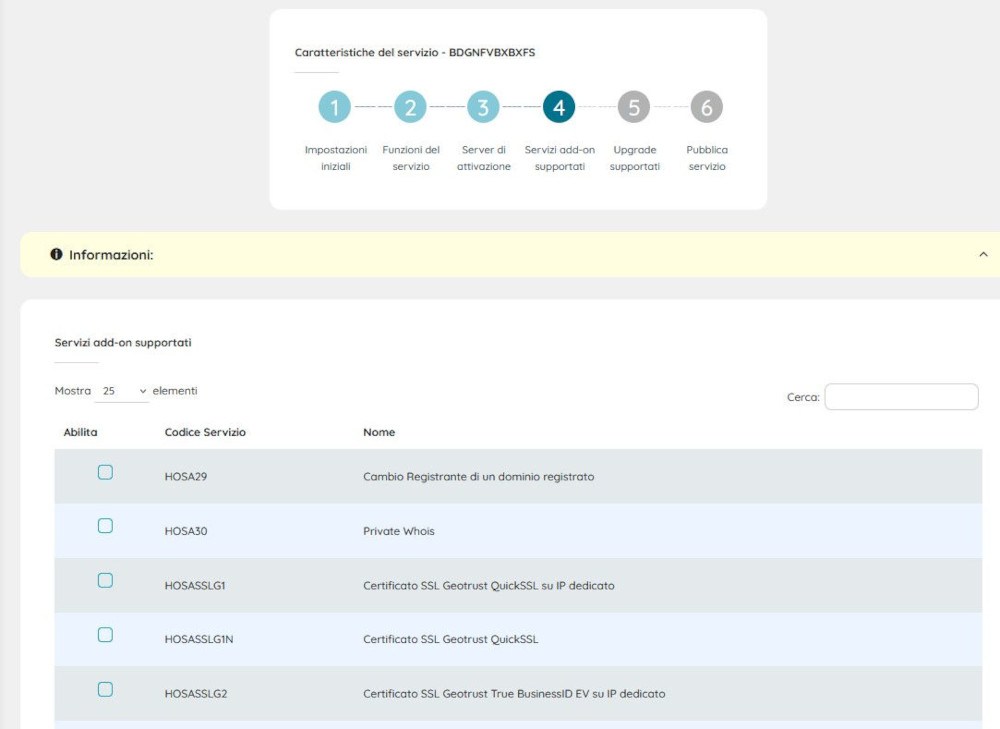Expand the Informazioni yellow banner
This screenshot has height=729, width=1000.
point(500,255)
